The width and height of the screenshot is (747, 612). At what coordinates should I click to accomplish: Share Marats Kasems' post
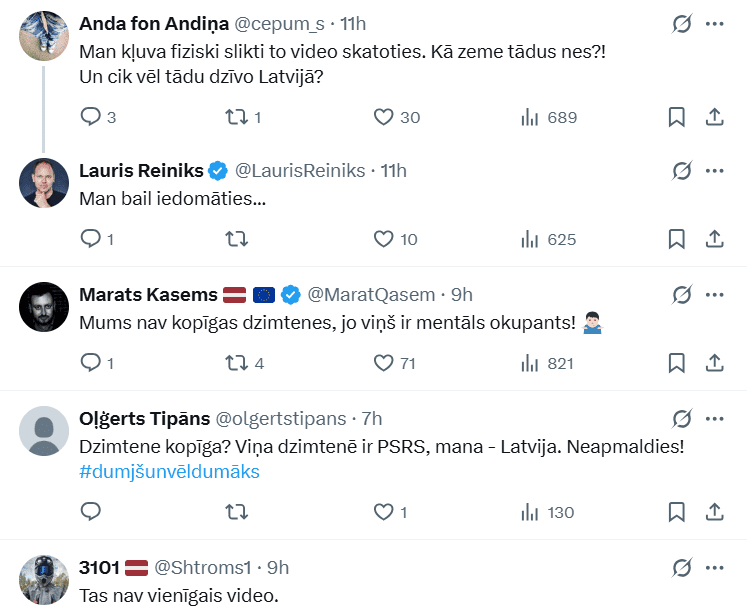[x=715, y=363]
